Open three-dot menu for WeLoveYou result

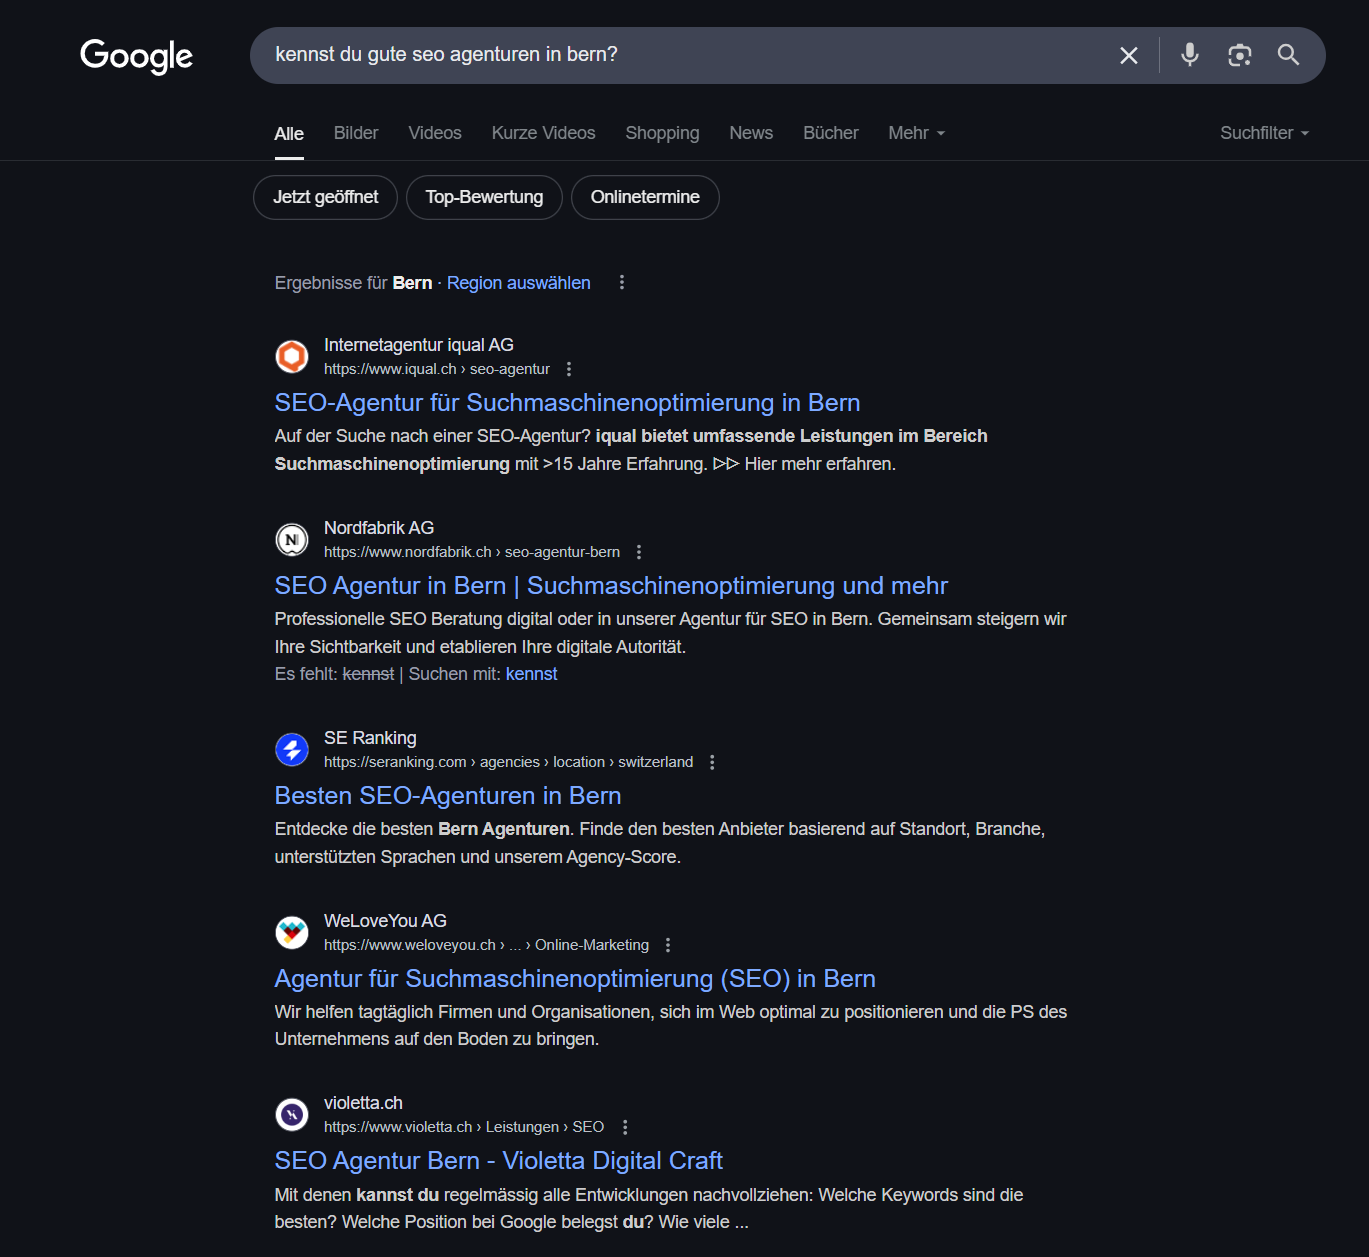tap(668, 945)
